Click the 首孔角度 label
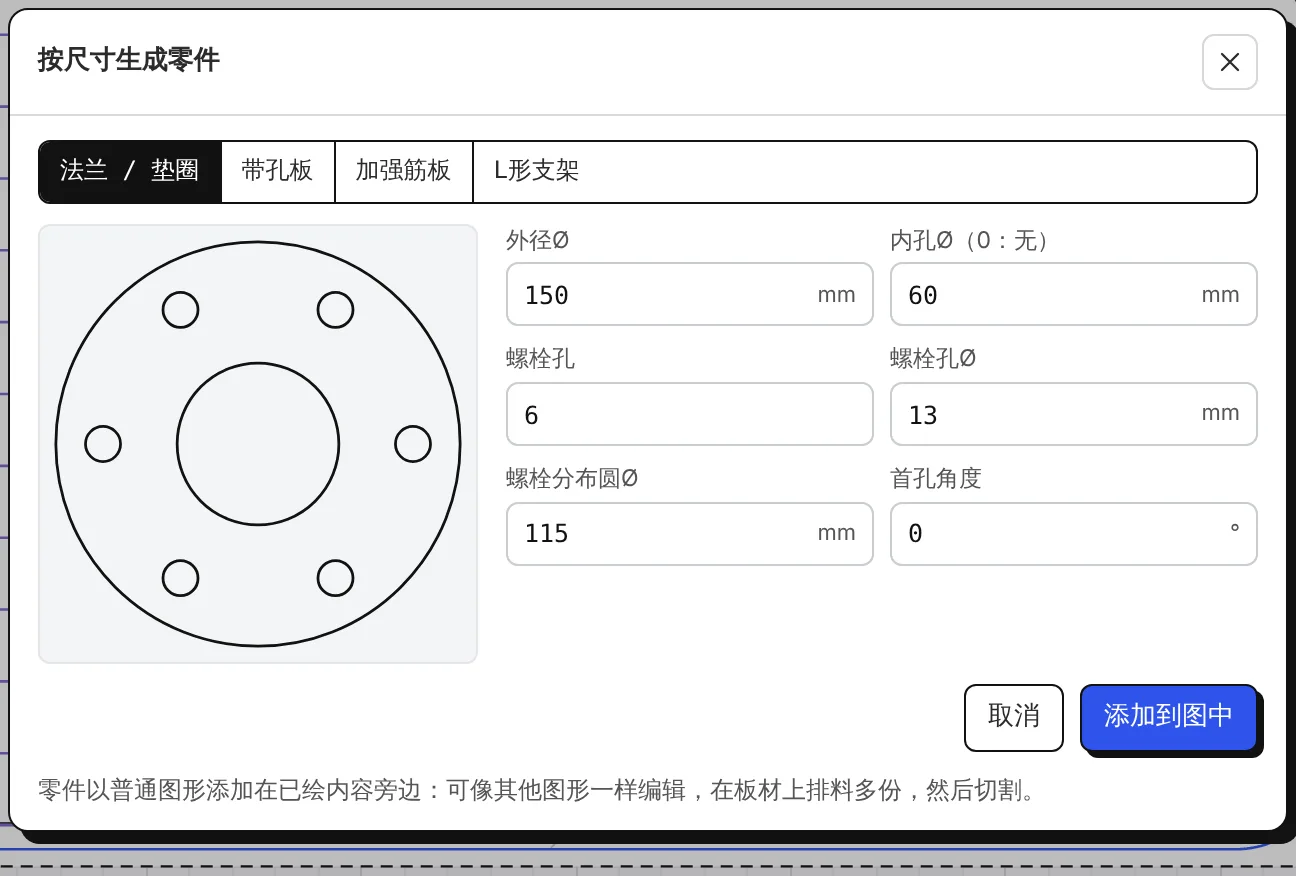The height and width of the screenshot is (876, 1296). pyautogui.click(x=936, y=478)
